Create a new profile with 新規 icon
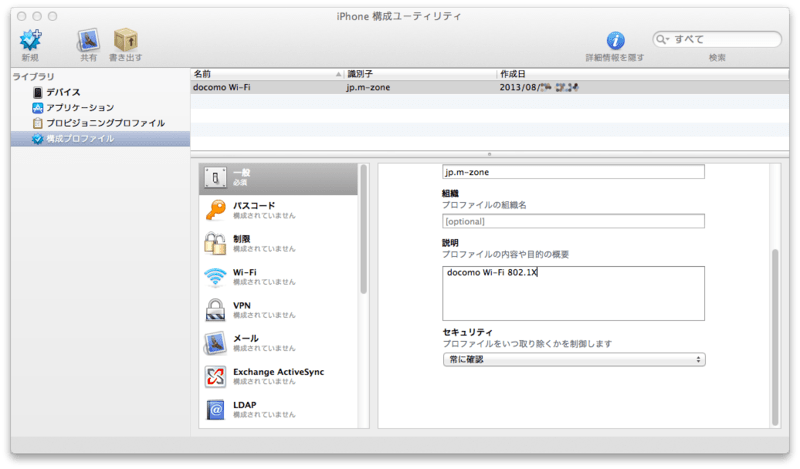This screenshot has height=469, width=800. [31, 40]
